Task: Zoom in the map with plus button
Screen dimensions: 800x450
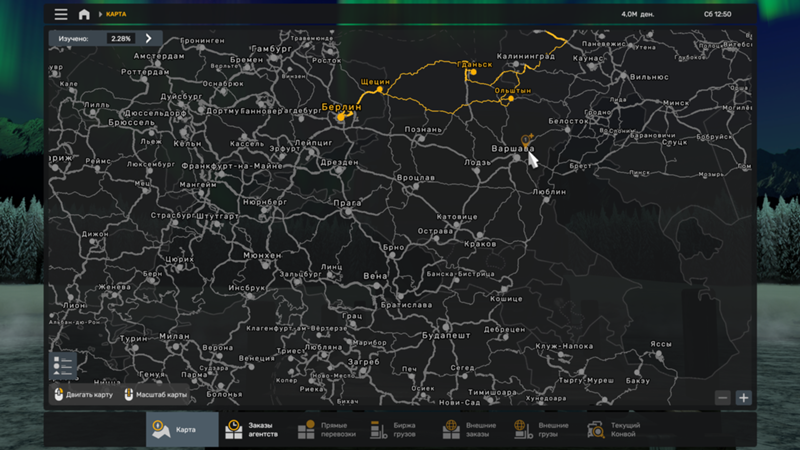Action: pyautogui.click(x=743, y=397)
